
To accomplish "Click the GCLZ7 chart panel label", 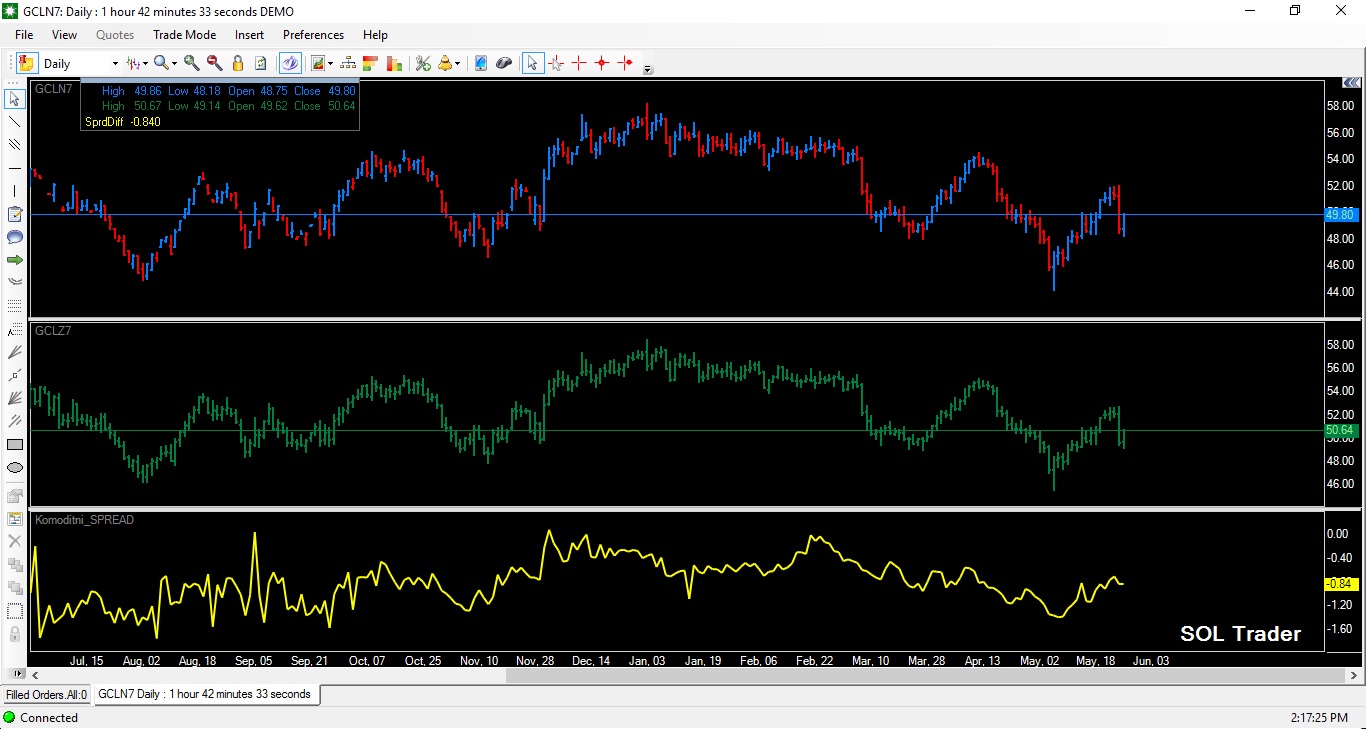I will (53, 329).
